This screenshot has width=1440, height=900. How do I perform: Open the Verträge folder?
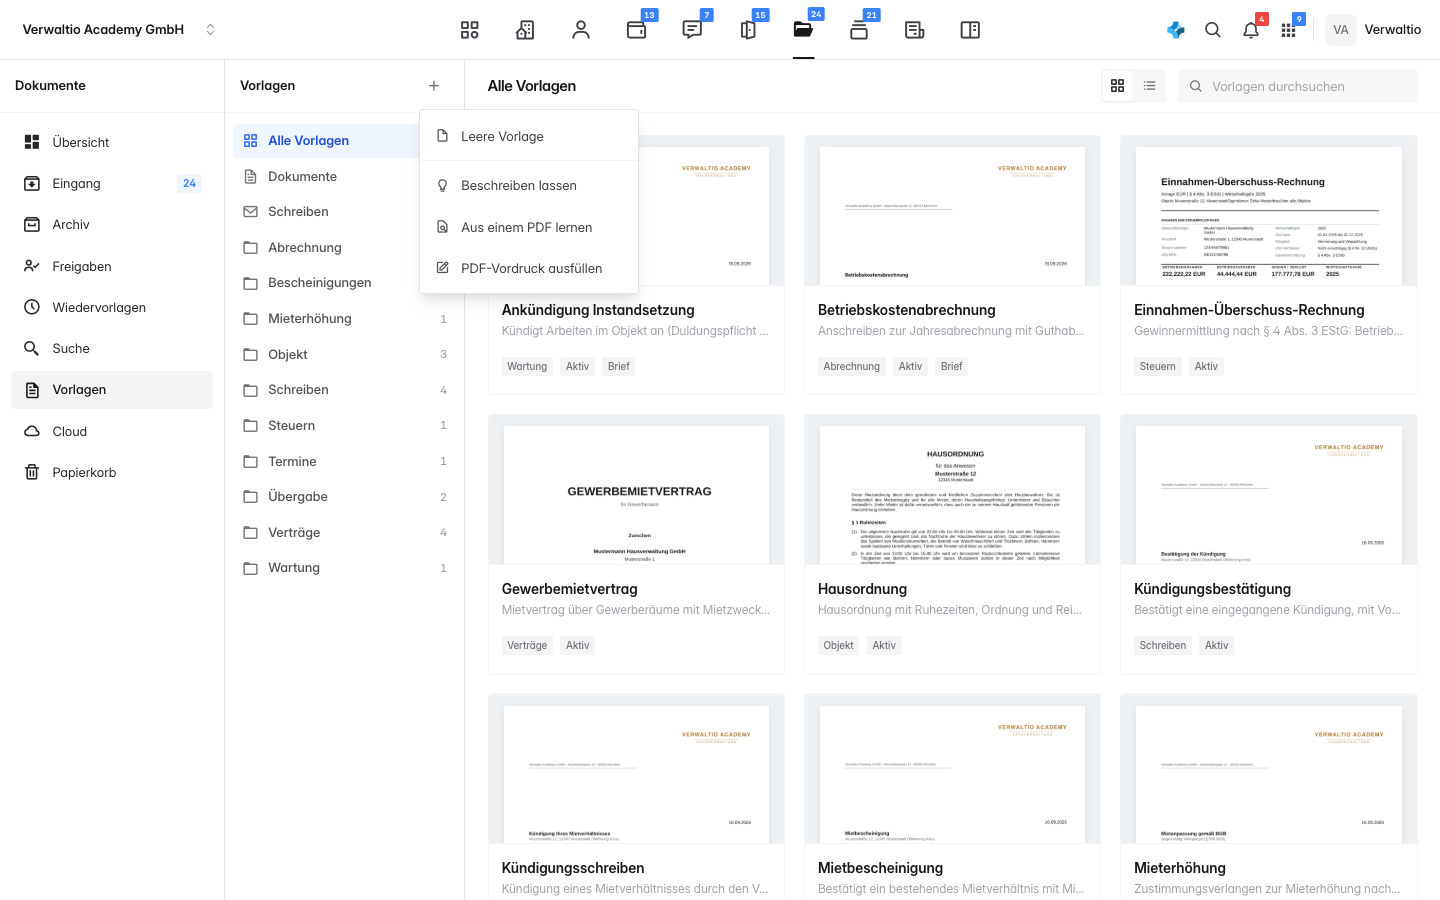click(x=344, y=532)
